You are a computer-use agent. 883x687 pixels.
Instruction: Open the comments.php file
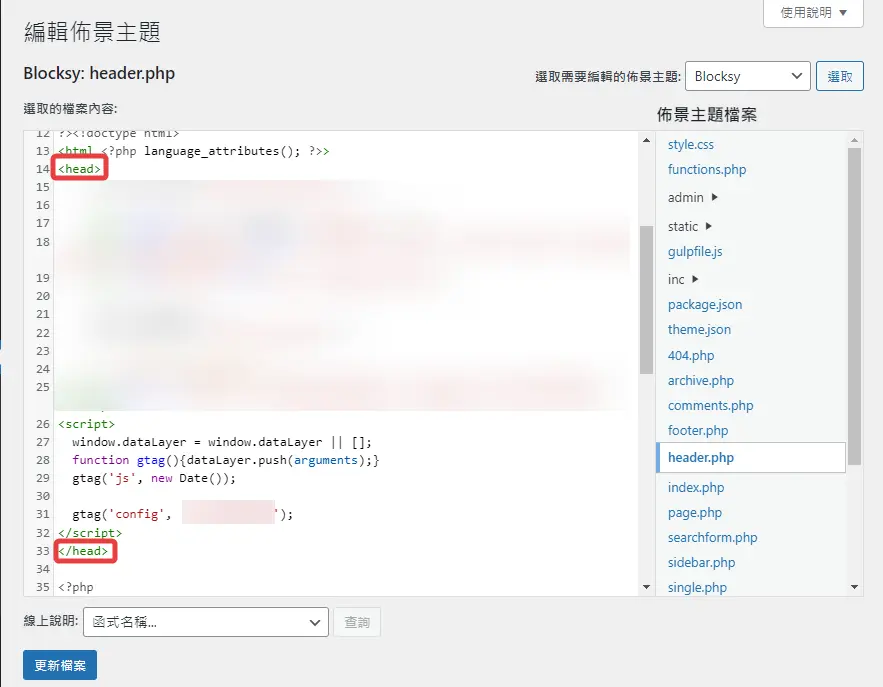pyautogui.click(x=711, y=405)
